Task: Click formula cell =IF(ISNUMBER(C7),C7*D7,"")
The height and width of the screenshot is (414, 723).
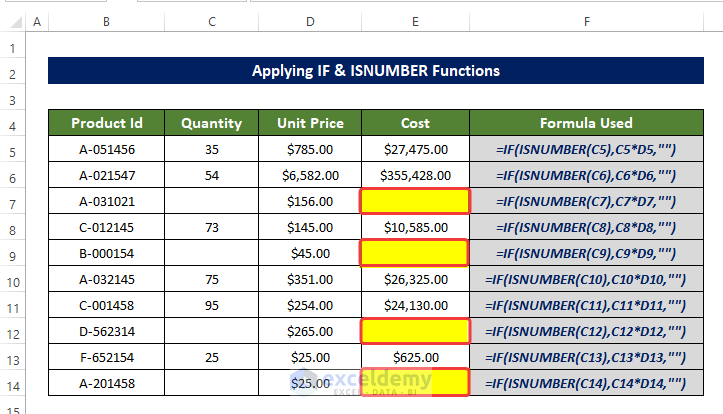Action: coord(587,201)
